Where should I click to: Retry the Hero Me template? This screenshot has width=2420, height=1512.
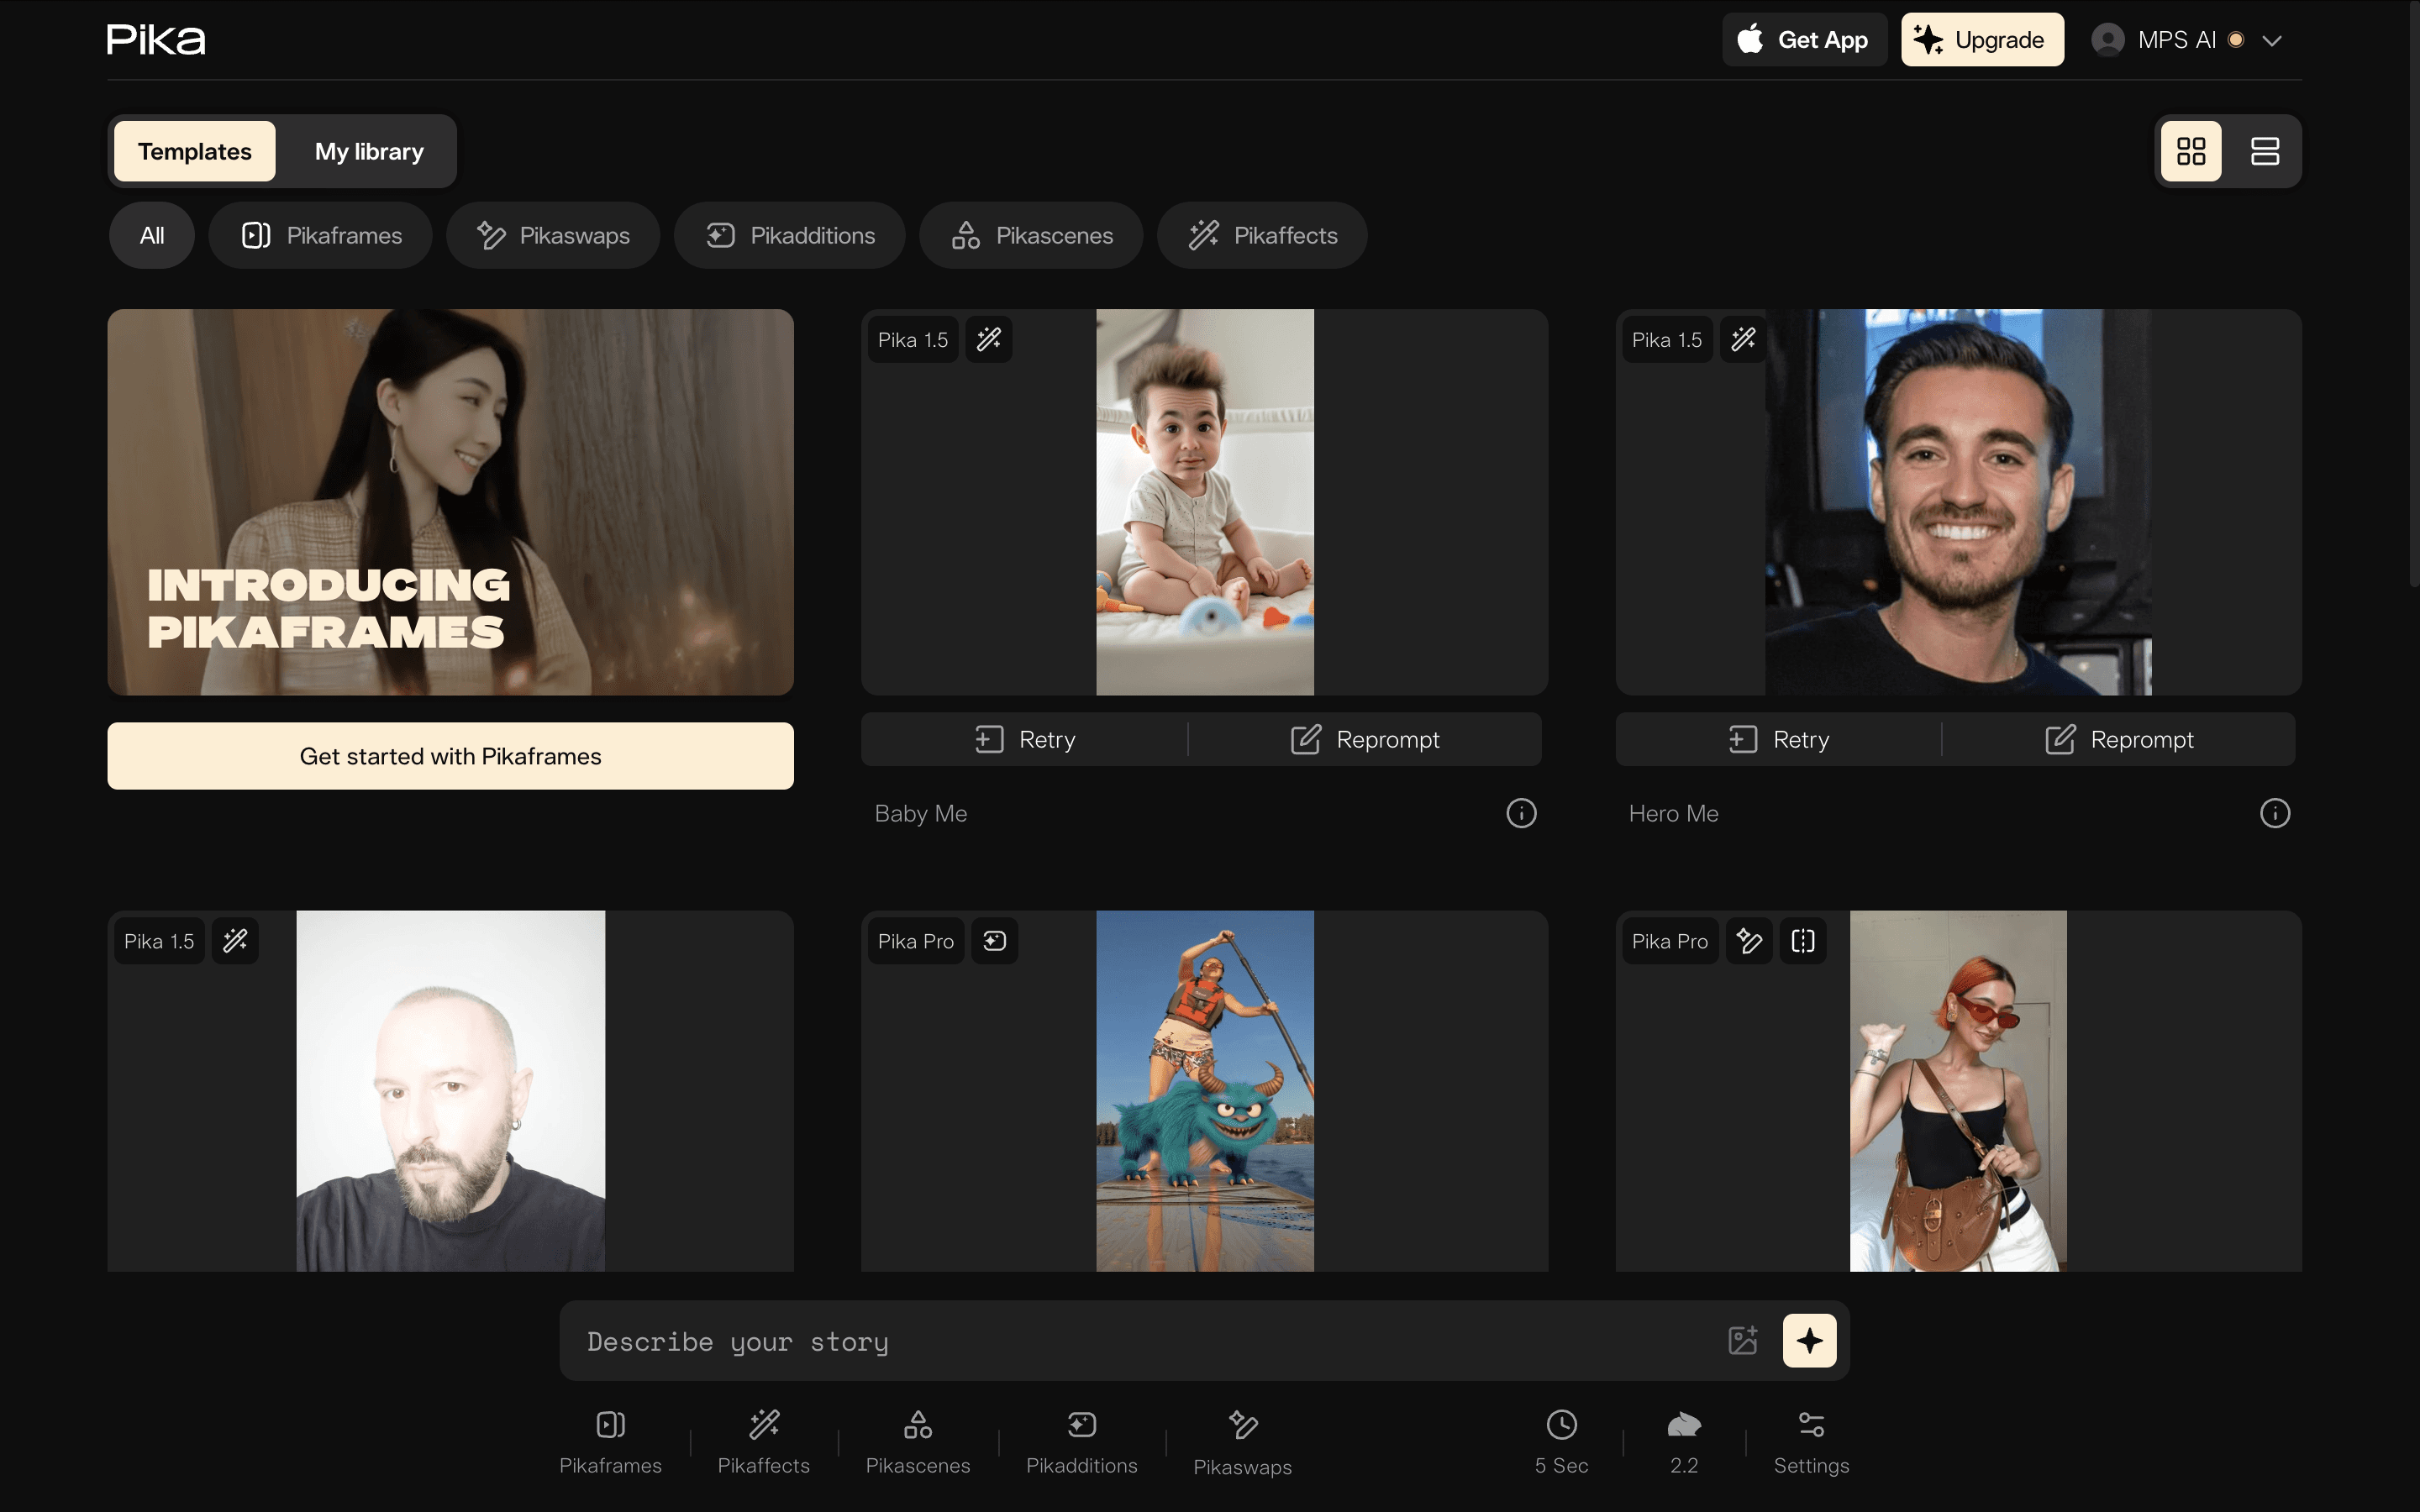tap(1779, 739)
